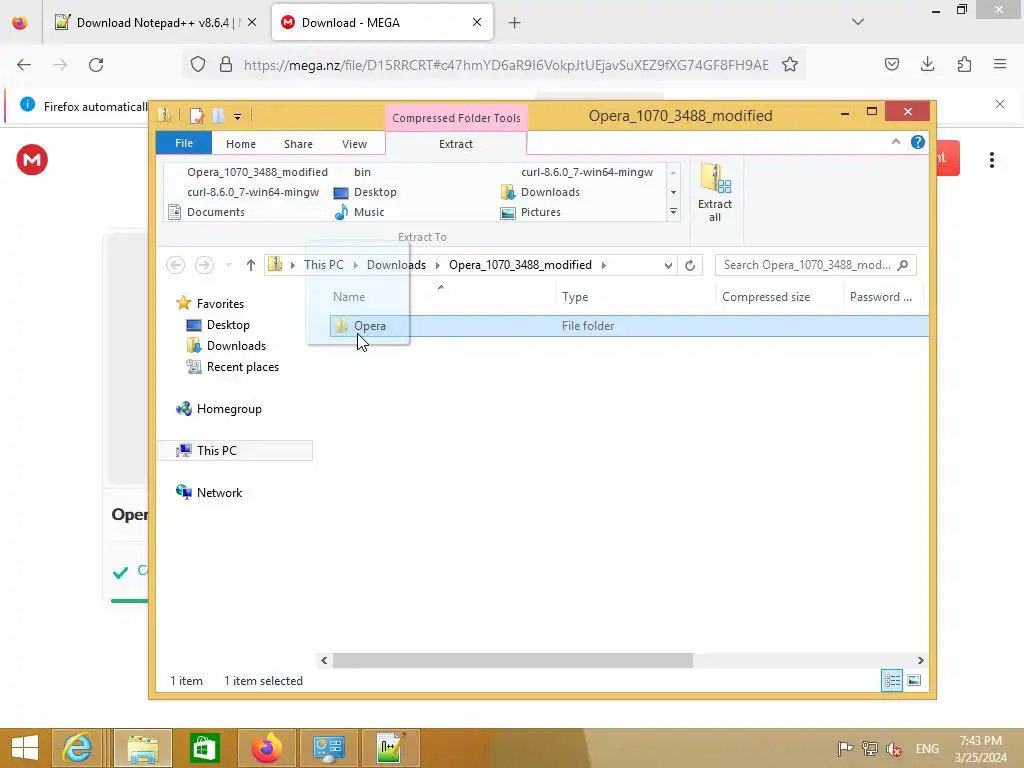Refresh the Explorer folder view

(x=690, y=265)
